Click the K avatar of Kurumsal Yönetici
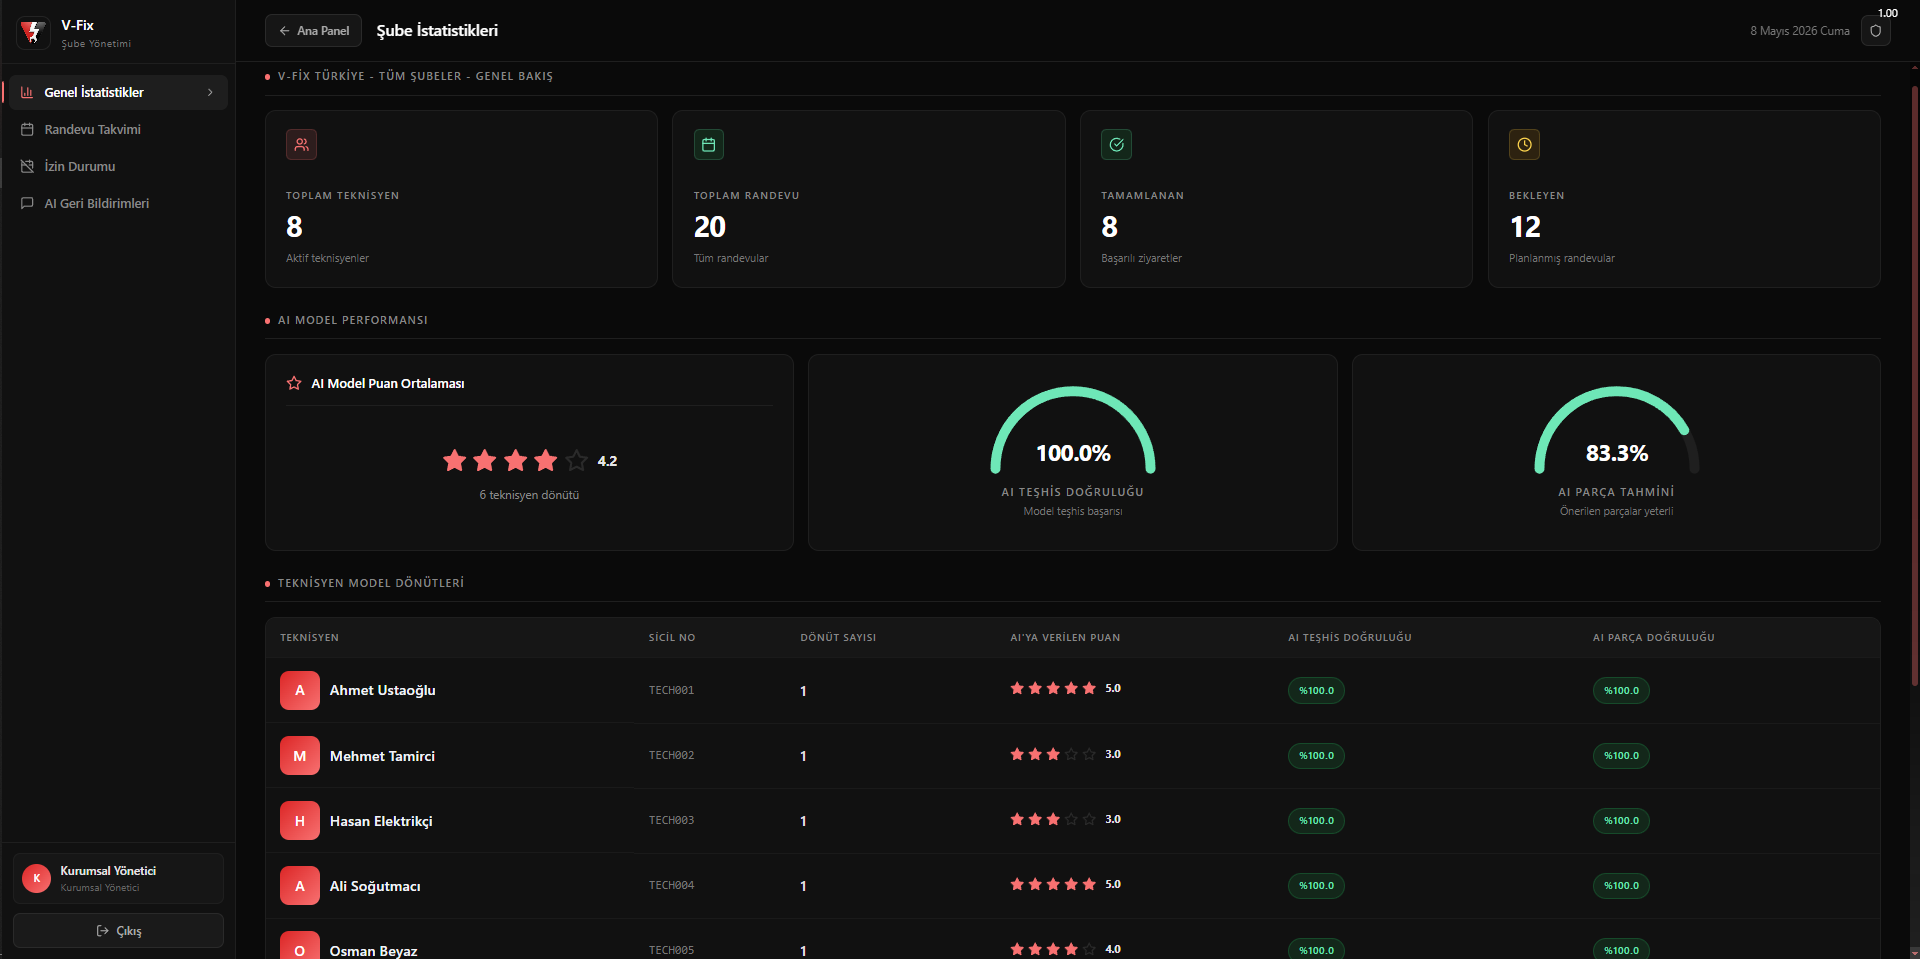The width and height of the screenshot is (1920, 959). (37, 878)
